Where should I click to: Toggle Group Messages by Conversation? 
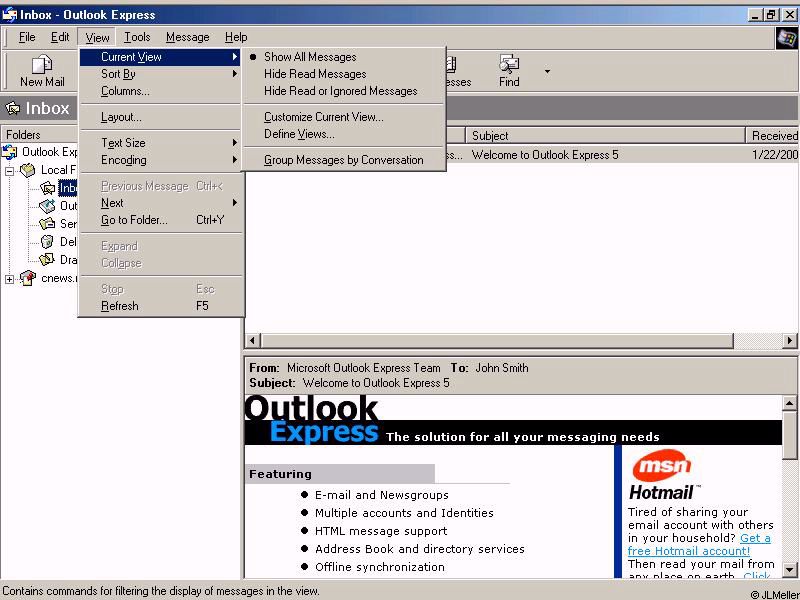(x=344, y=160)
